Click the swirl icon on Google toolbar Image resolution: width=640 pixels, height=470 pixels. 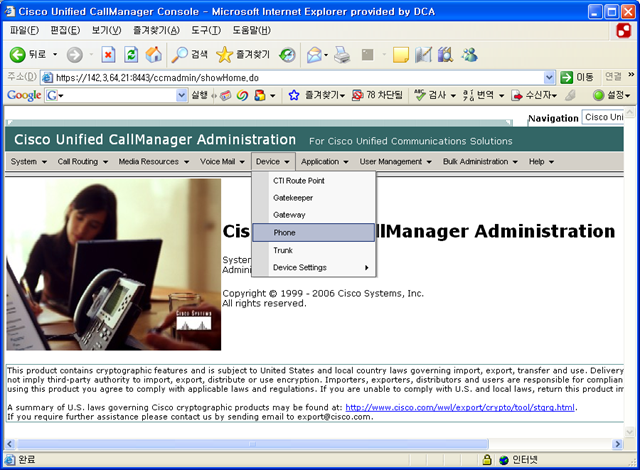pyautogui.click(x=242, y=95)
